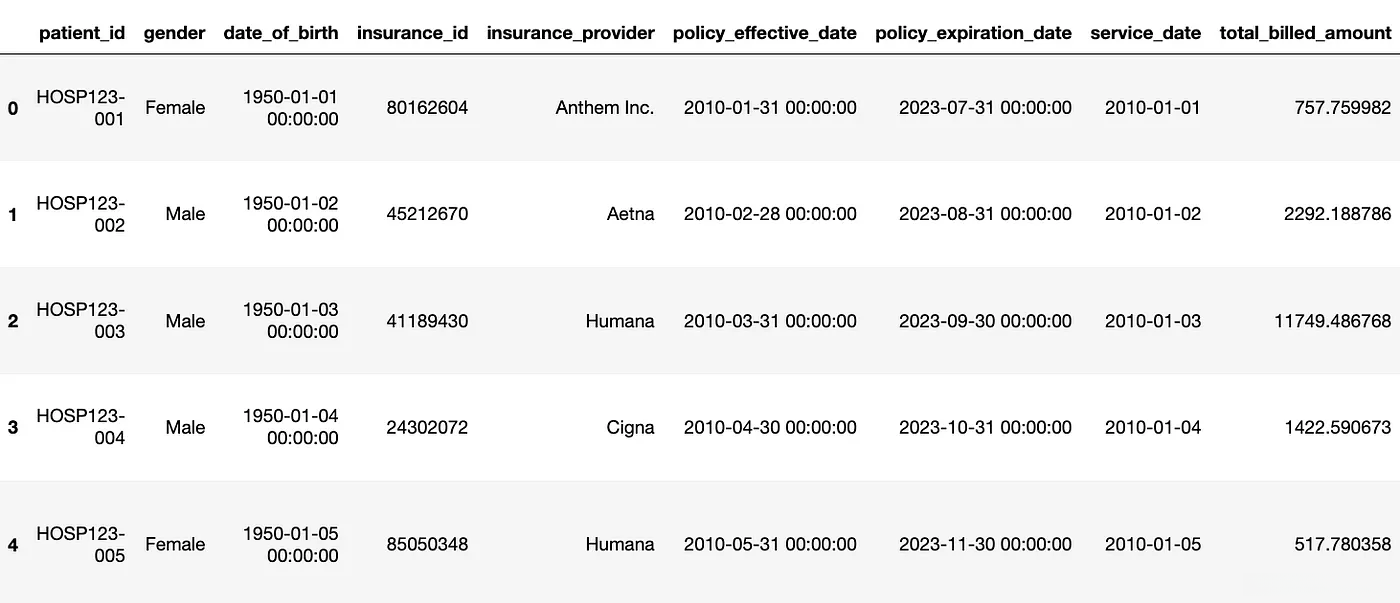Select patient ID HOSP123-001 cell
The width and height of the screenshot is (1400, 603).
point(81,108)
